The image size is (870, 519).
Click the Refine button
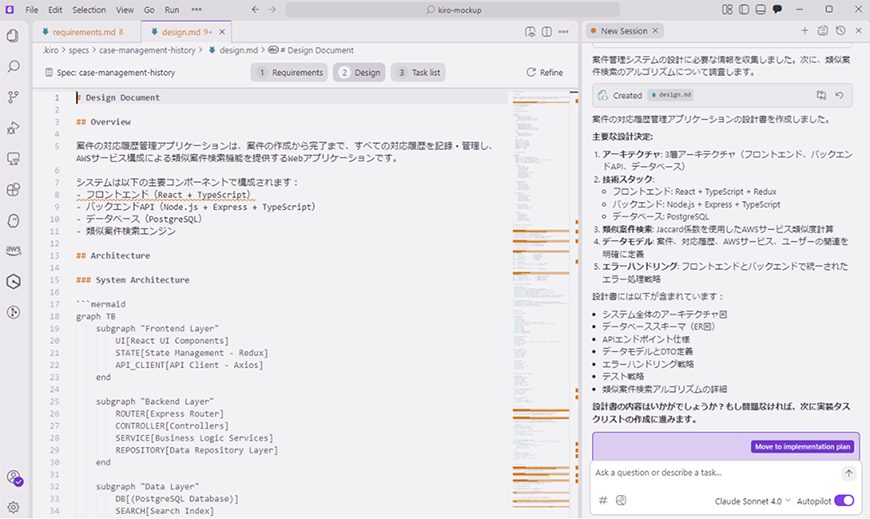544,72
